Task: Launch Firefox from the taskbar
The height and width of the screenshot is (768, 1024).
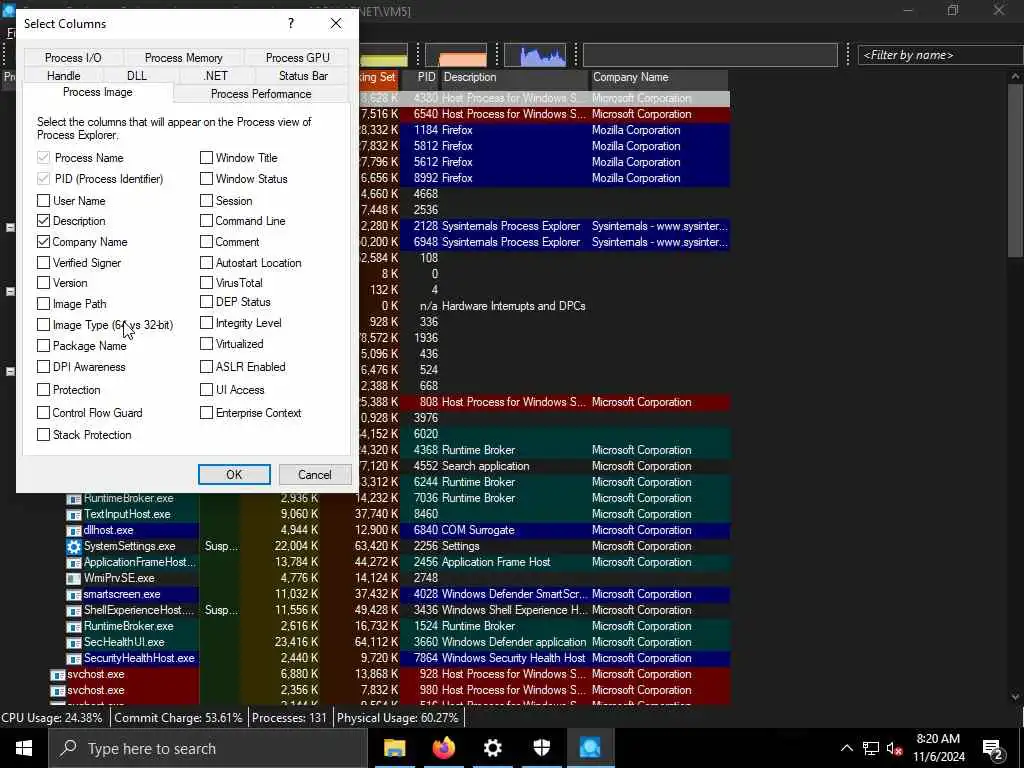Action: [443, 748]
